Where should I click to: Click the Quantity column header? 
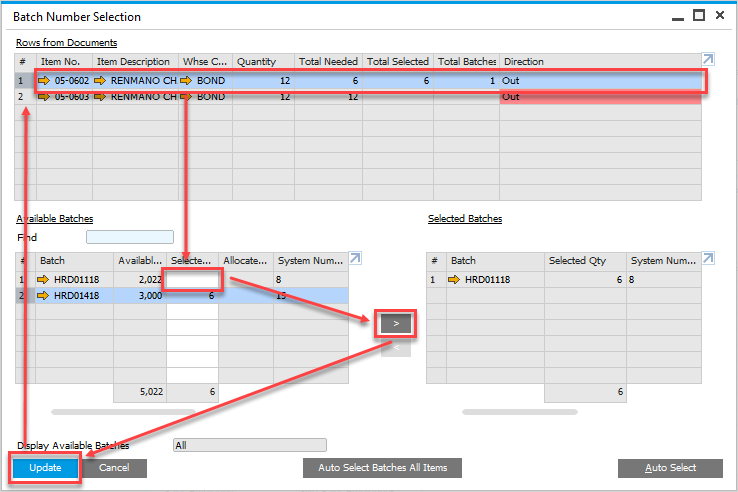coord(264,62)
